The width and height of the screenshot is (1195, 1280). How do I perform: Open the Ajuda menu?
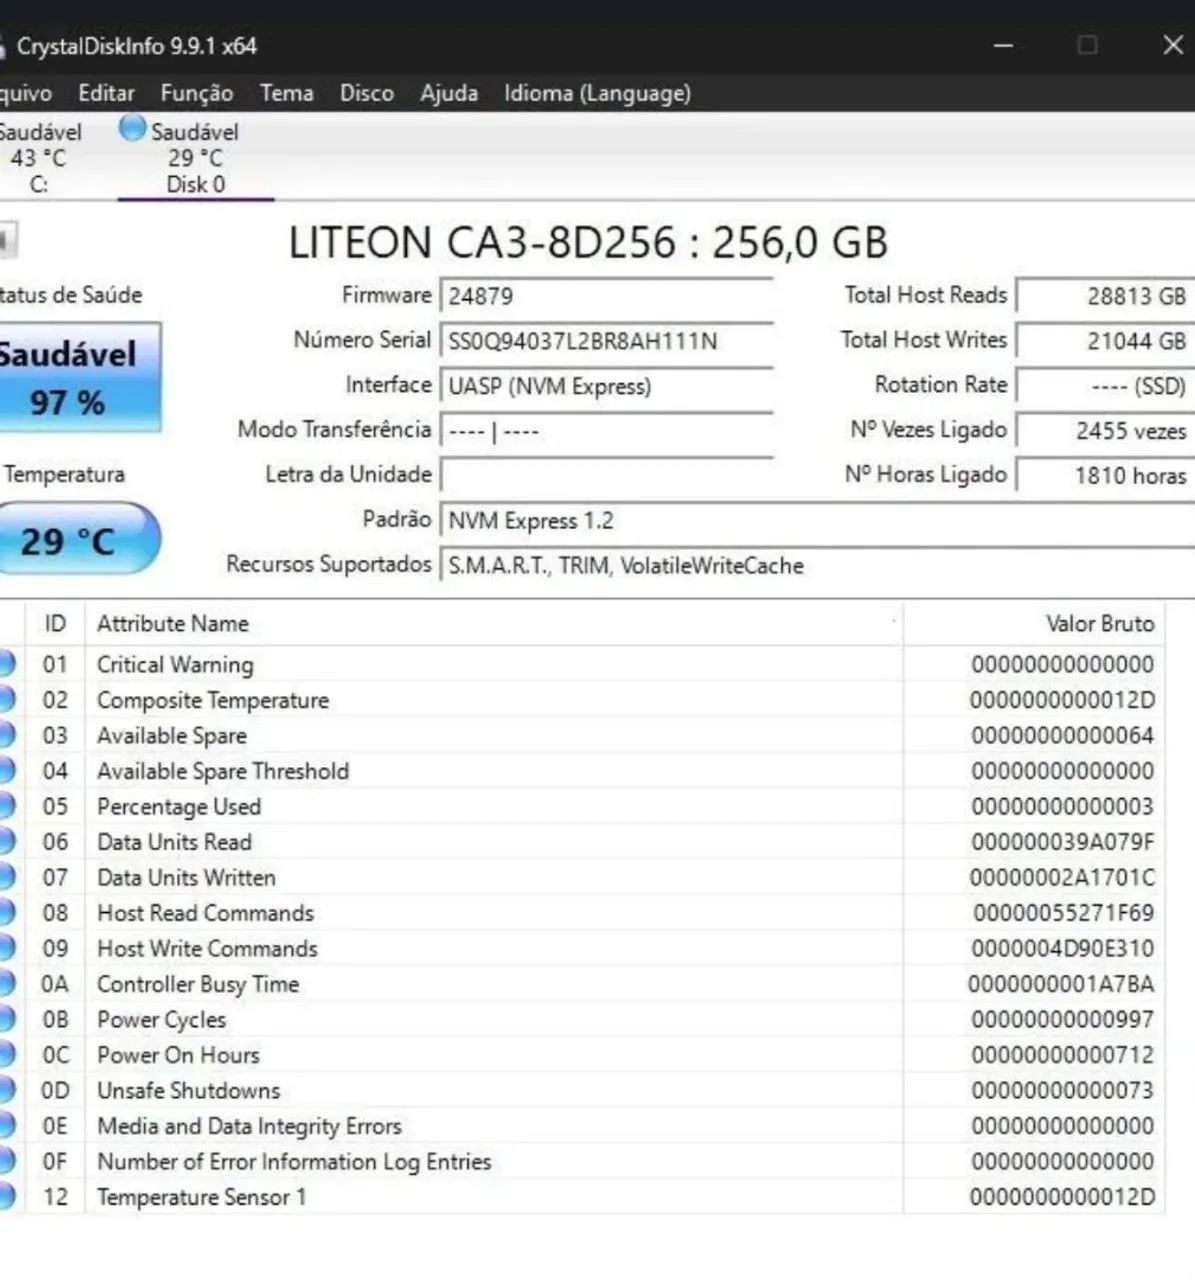coord(449,93)
